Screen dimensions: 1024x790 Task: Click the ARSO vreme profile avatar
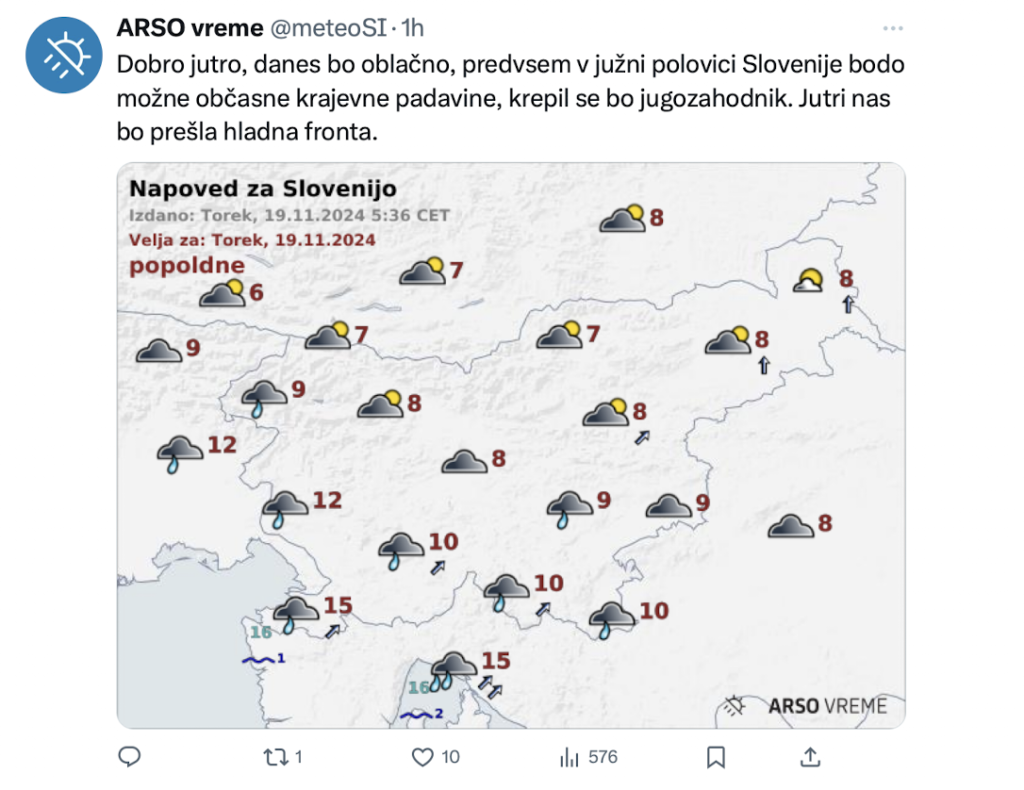click(64, 55)
